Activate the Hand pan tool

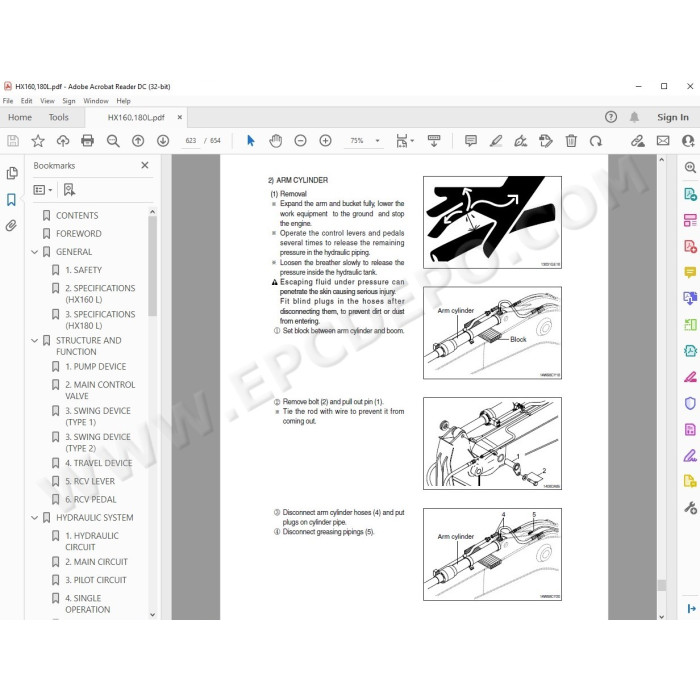[x=275, y=141]
